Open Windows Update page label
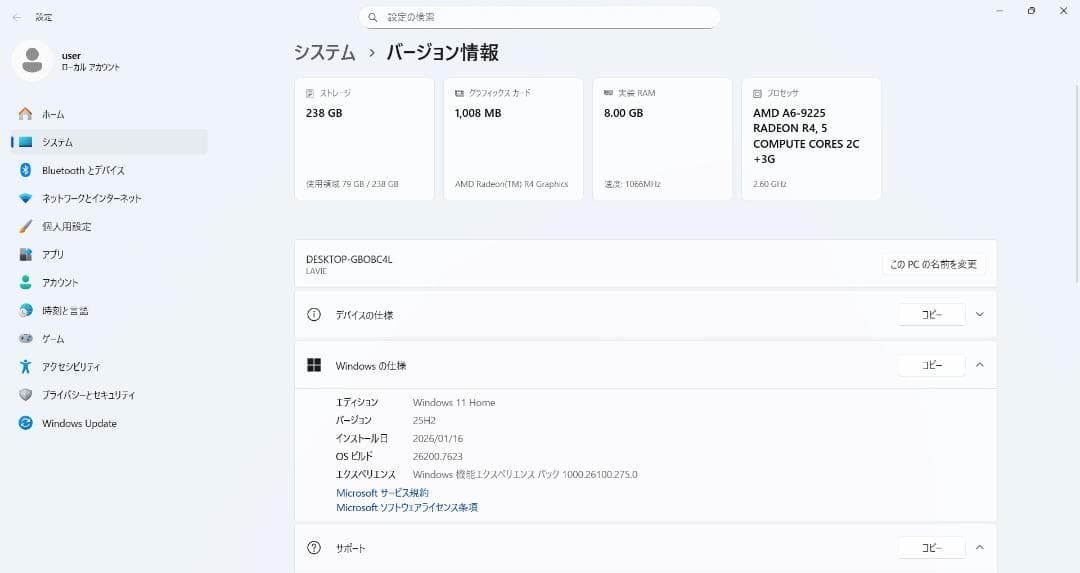Screen dimensions: 1080x573 [x=79, y=424]
